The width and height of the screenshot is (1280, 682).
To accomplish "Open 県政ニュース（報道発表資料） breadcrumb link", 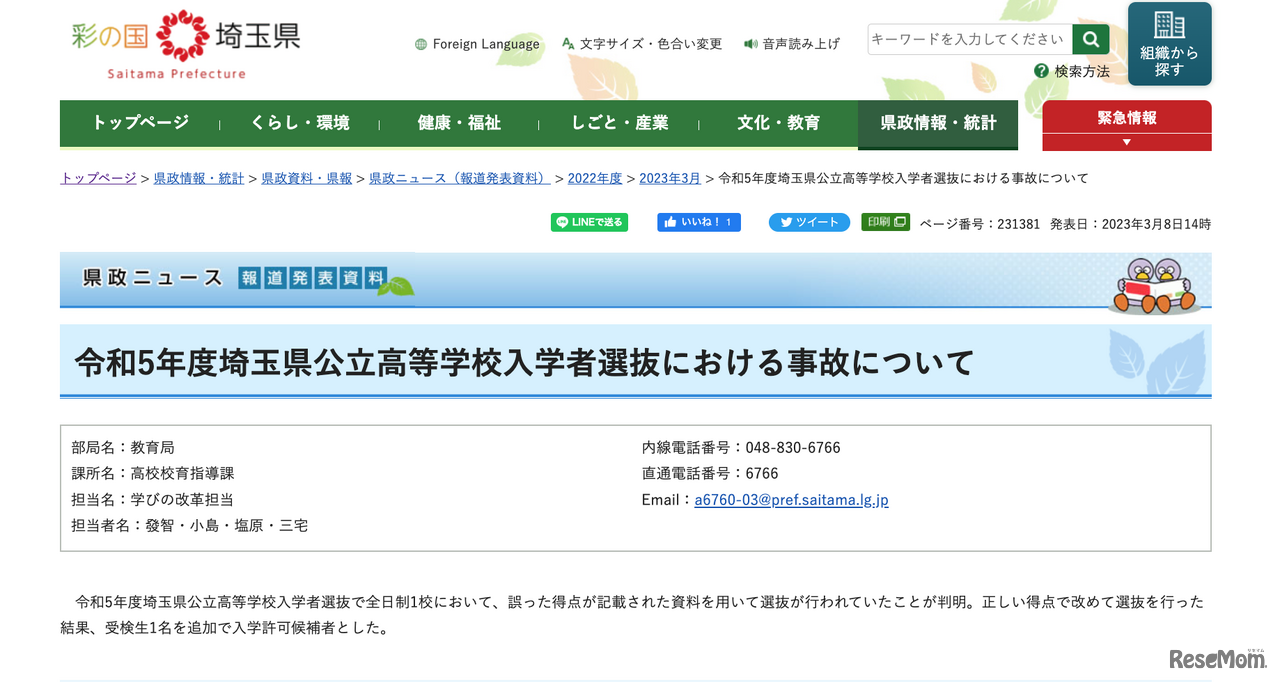I will [460, 178].
